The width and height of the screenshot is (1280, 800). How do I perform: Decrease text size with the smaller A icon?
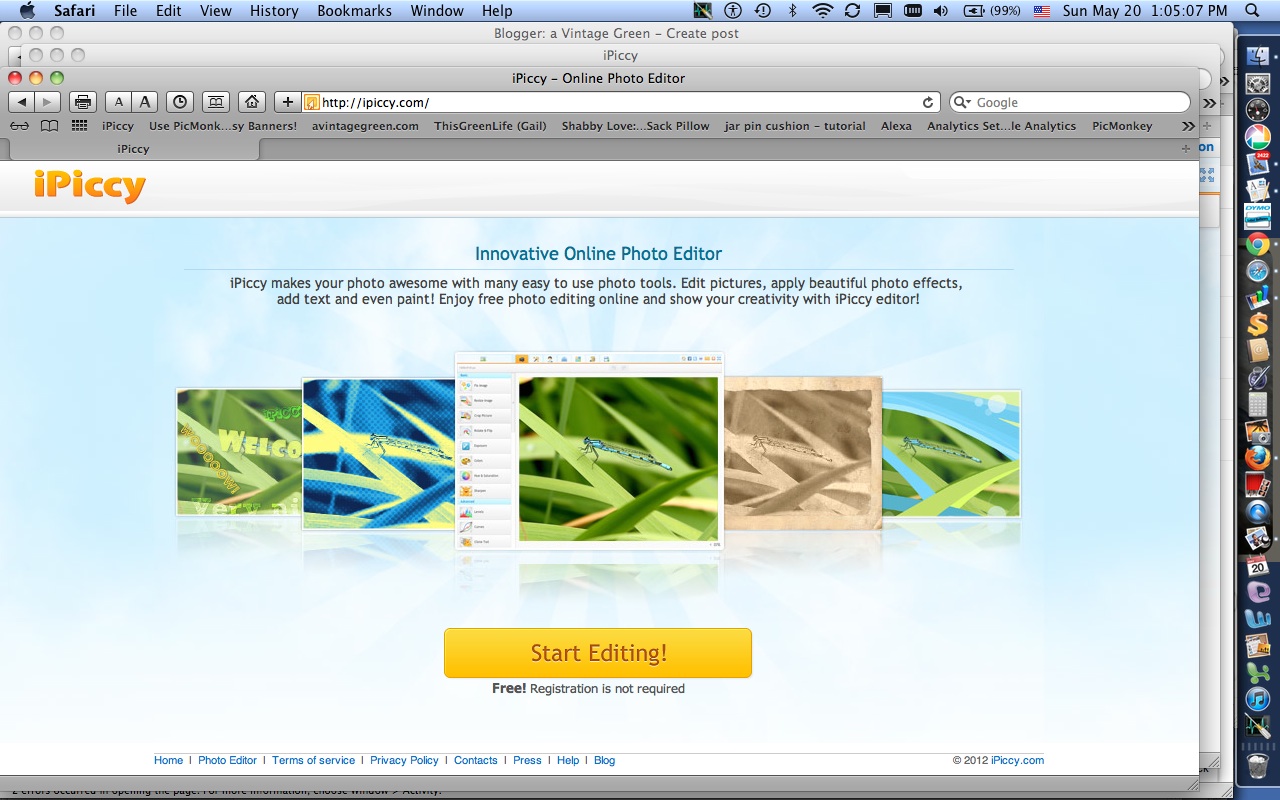118,101
